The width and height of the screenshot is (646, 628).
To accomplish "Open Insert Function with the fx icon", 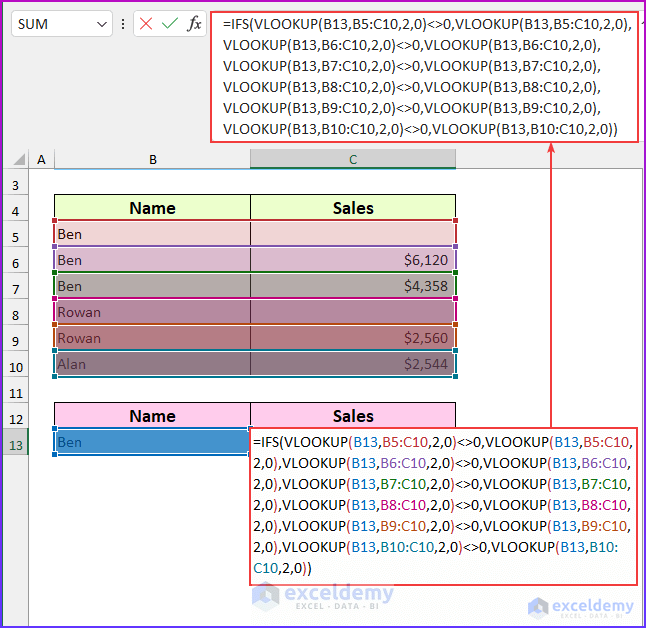I will [x=194, y=23].
